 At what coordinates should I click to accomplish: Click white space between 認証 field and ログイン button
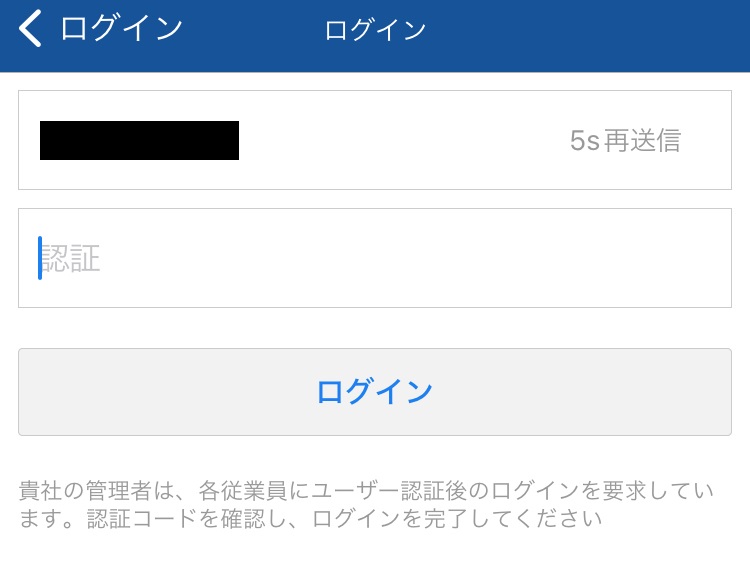pos(375,328)
